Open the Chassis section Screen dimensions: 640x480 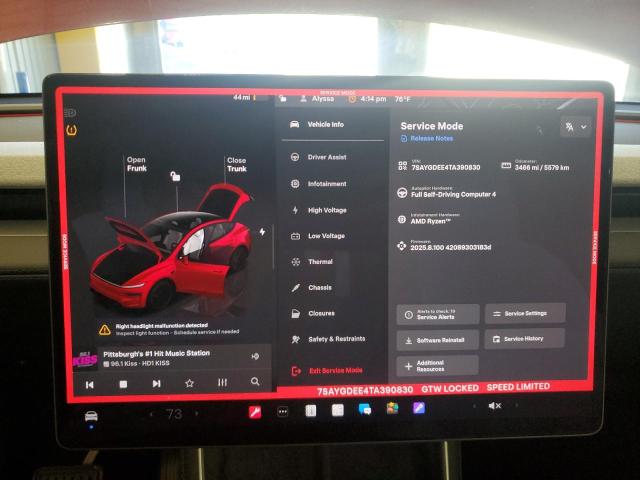[x=311, y=287]
